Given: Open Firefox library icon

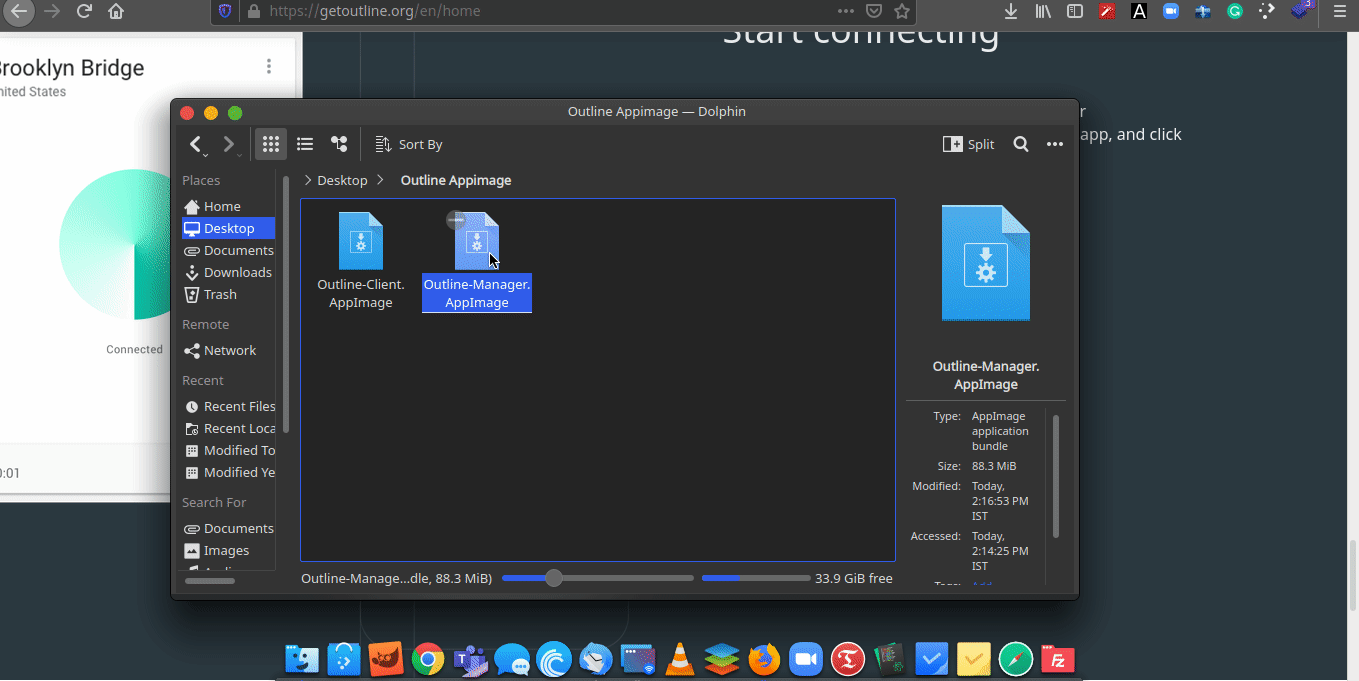Looking at the screenshot, I should 1044,11.
